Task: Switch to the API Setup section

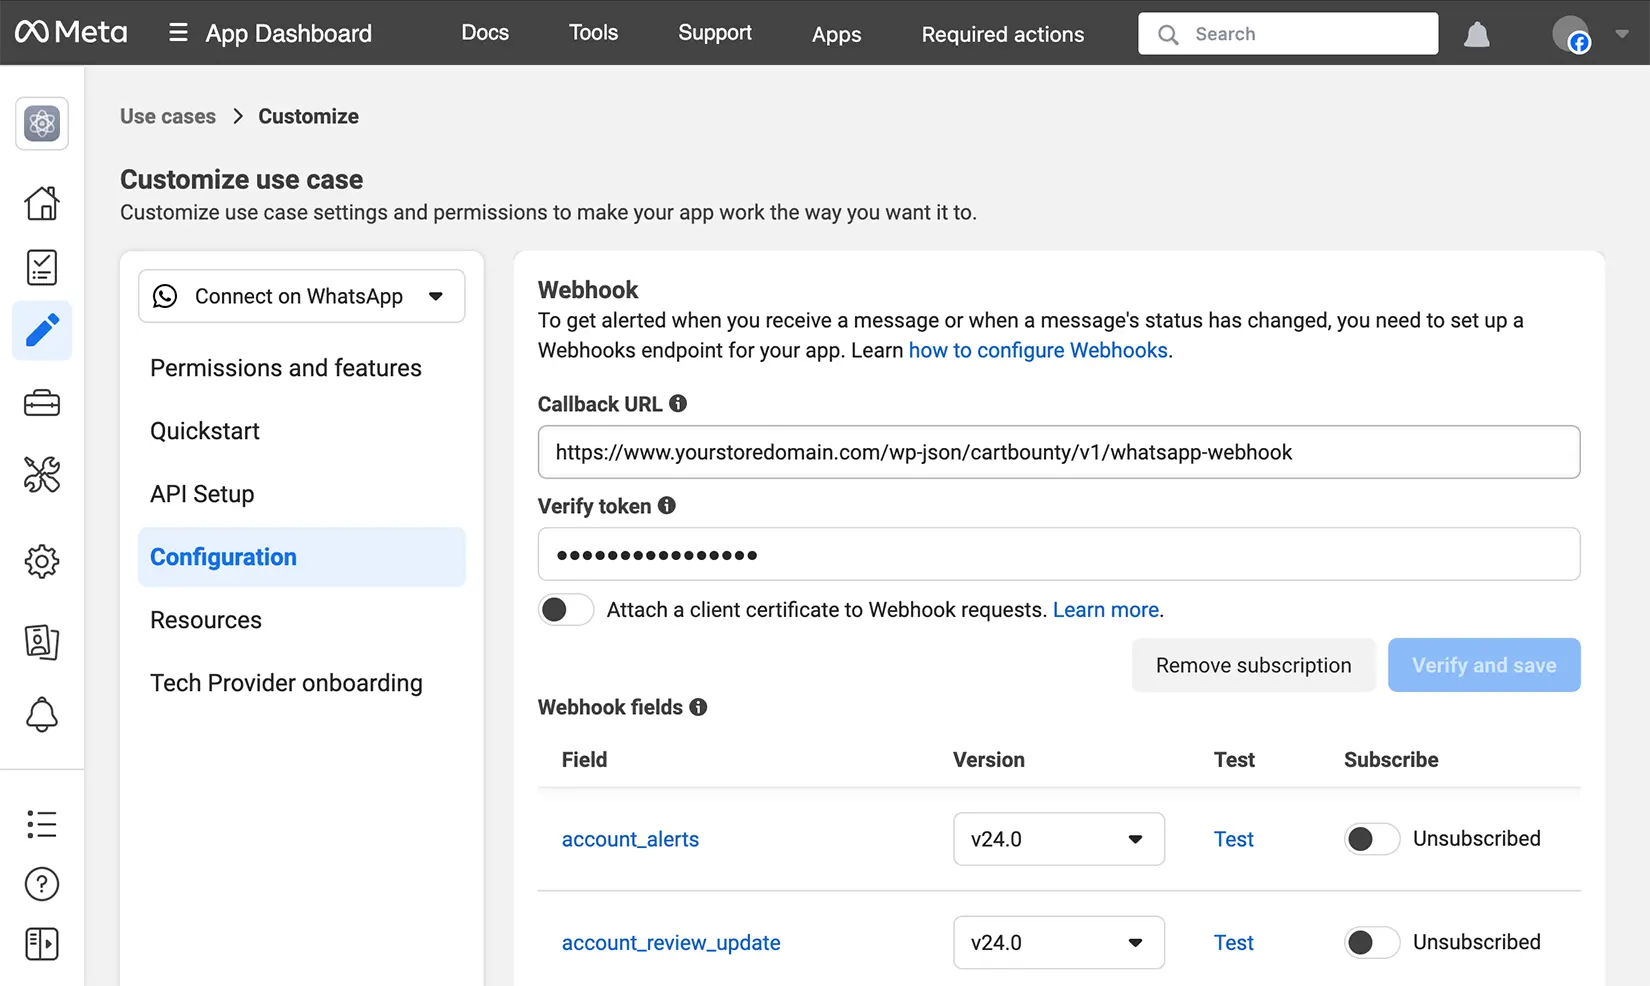Action: (x=201, y=493)
